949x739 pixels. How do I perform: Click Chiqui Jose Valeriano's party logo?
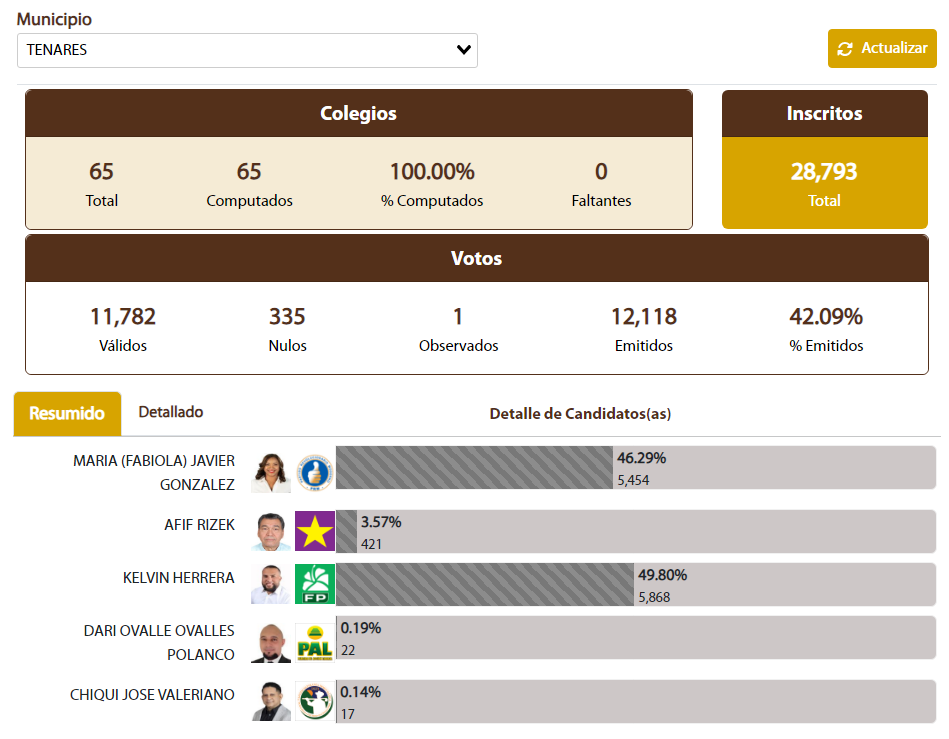coord(315,702)
